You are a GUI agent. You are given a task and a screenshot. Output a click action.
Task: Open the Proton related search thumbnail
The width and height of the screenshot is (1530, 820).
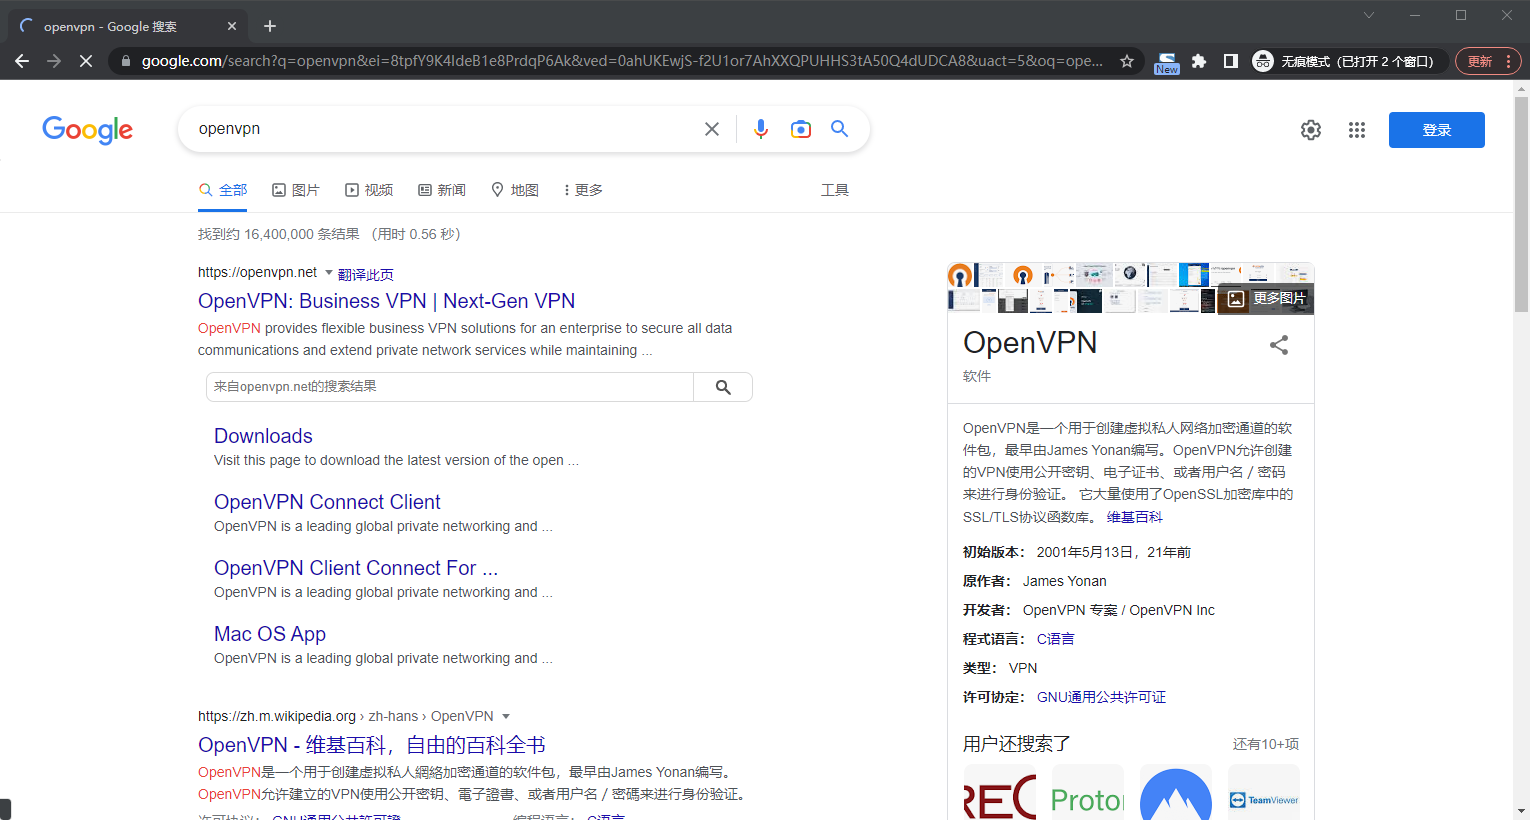[x=1087, y=792]
